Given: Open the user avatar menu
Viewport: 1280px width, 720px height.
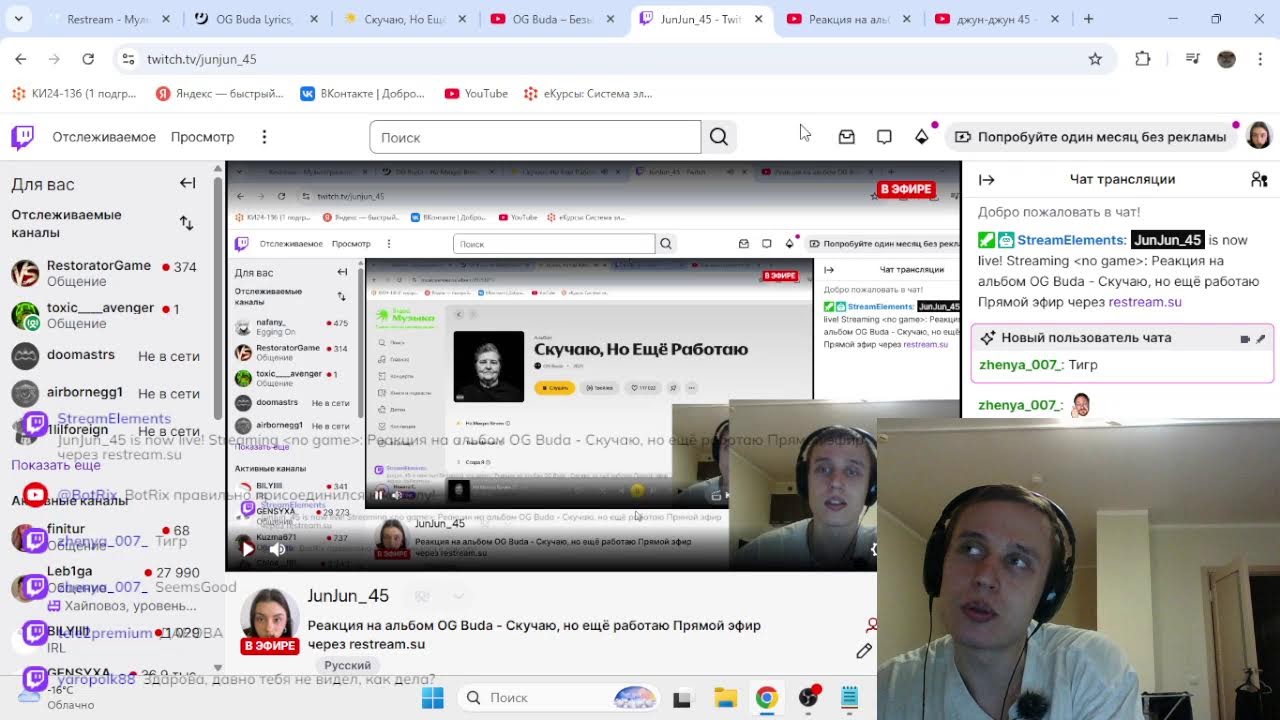Looking at the screenshot, I should (x=1259, y=136).
